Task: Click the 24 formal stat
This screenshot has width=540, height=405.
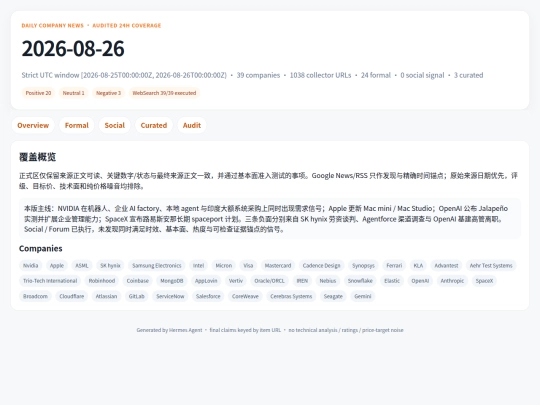Action: 376,75
